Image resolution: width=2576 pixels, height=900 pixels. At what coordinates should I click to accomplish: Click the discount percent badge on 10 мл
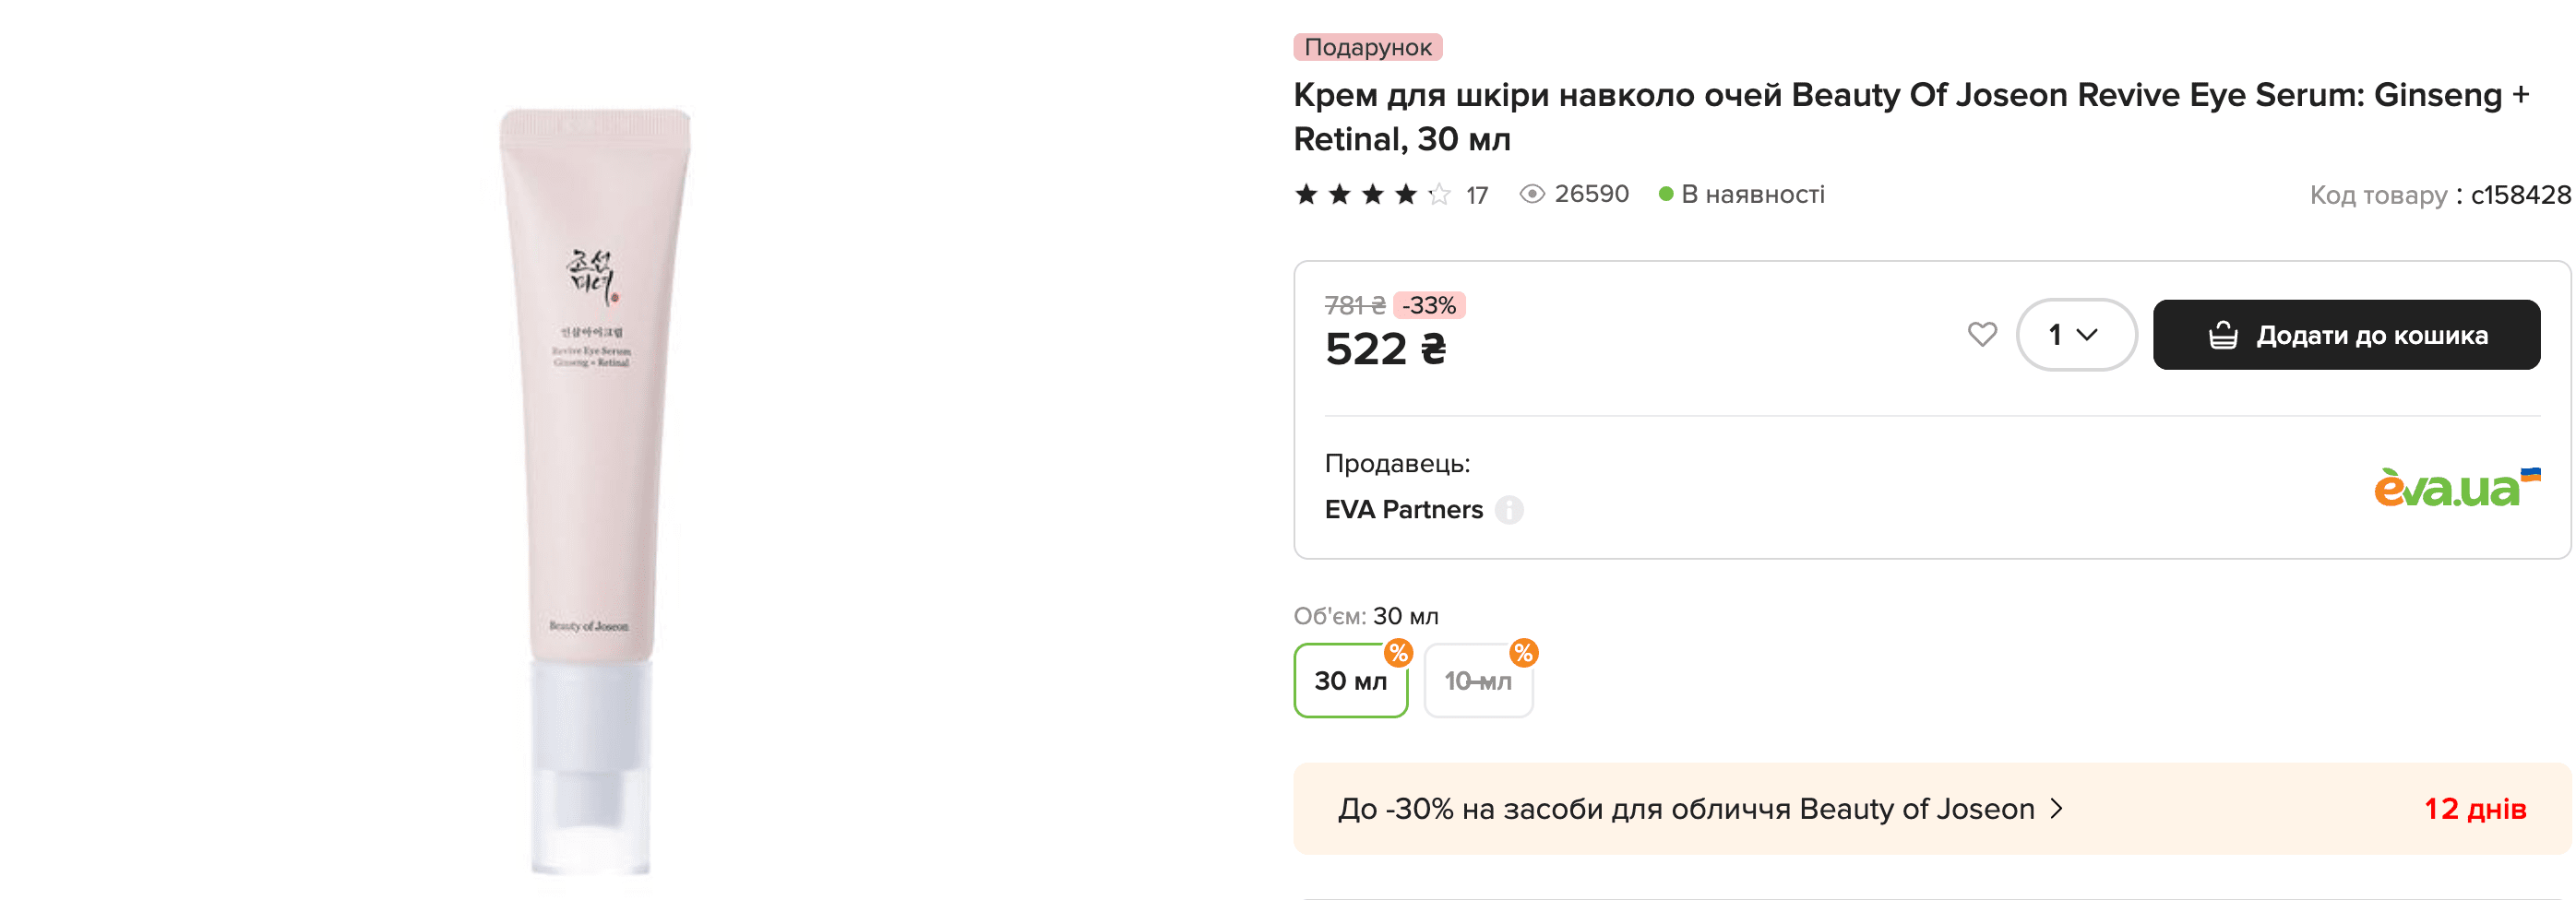(x=1523, y=653)
